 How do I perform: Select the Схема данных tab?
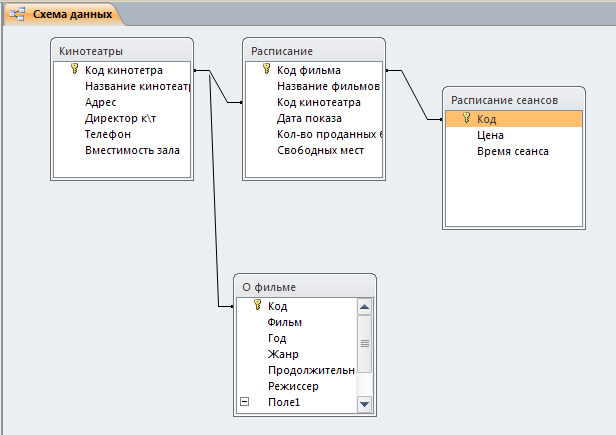pyautogui.click(x=63, y=14)
